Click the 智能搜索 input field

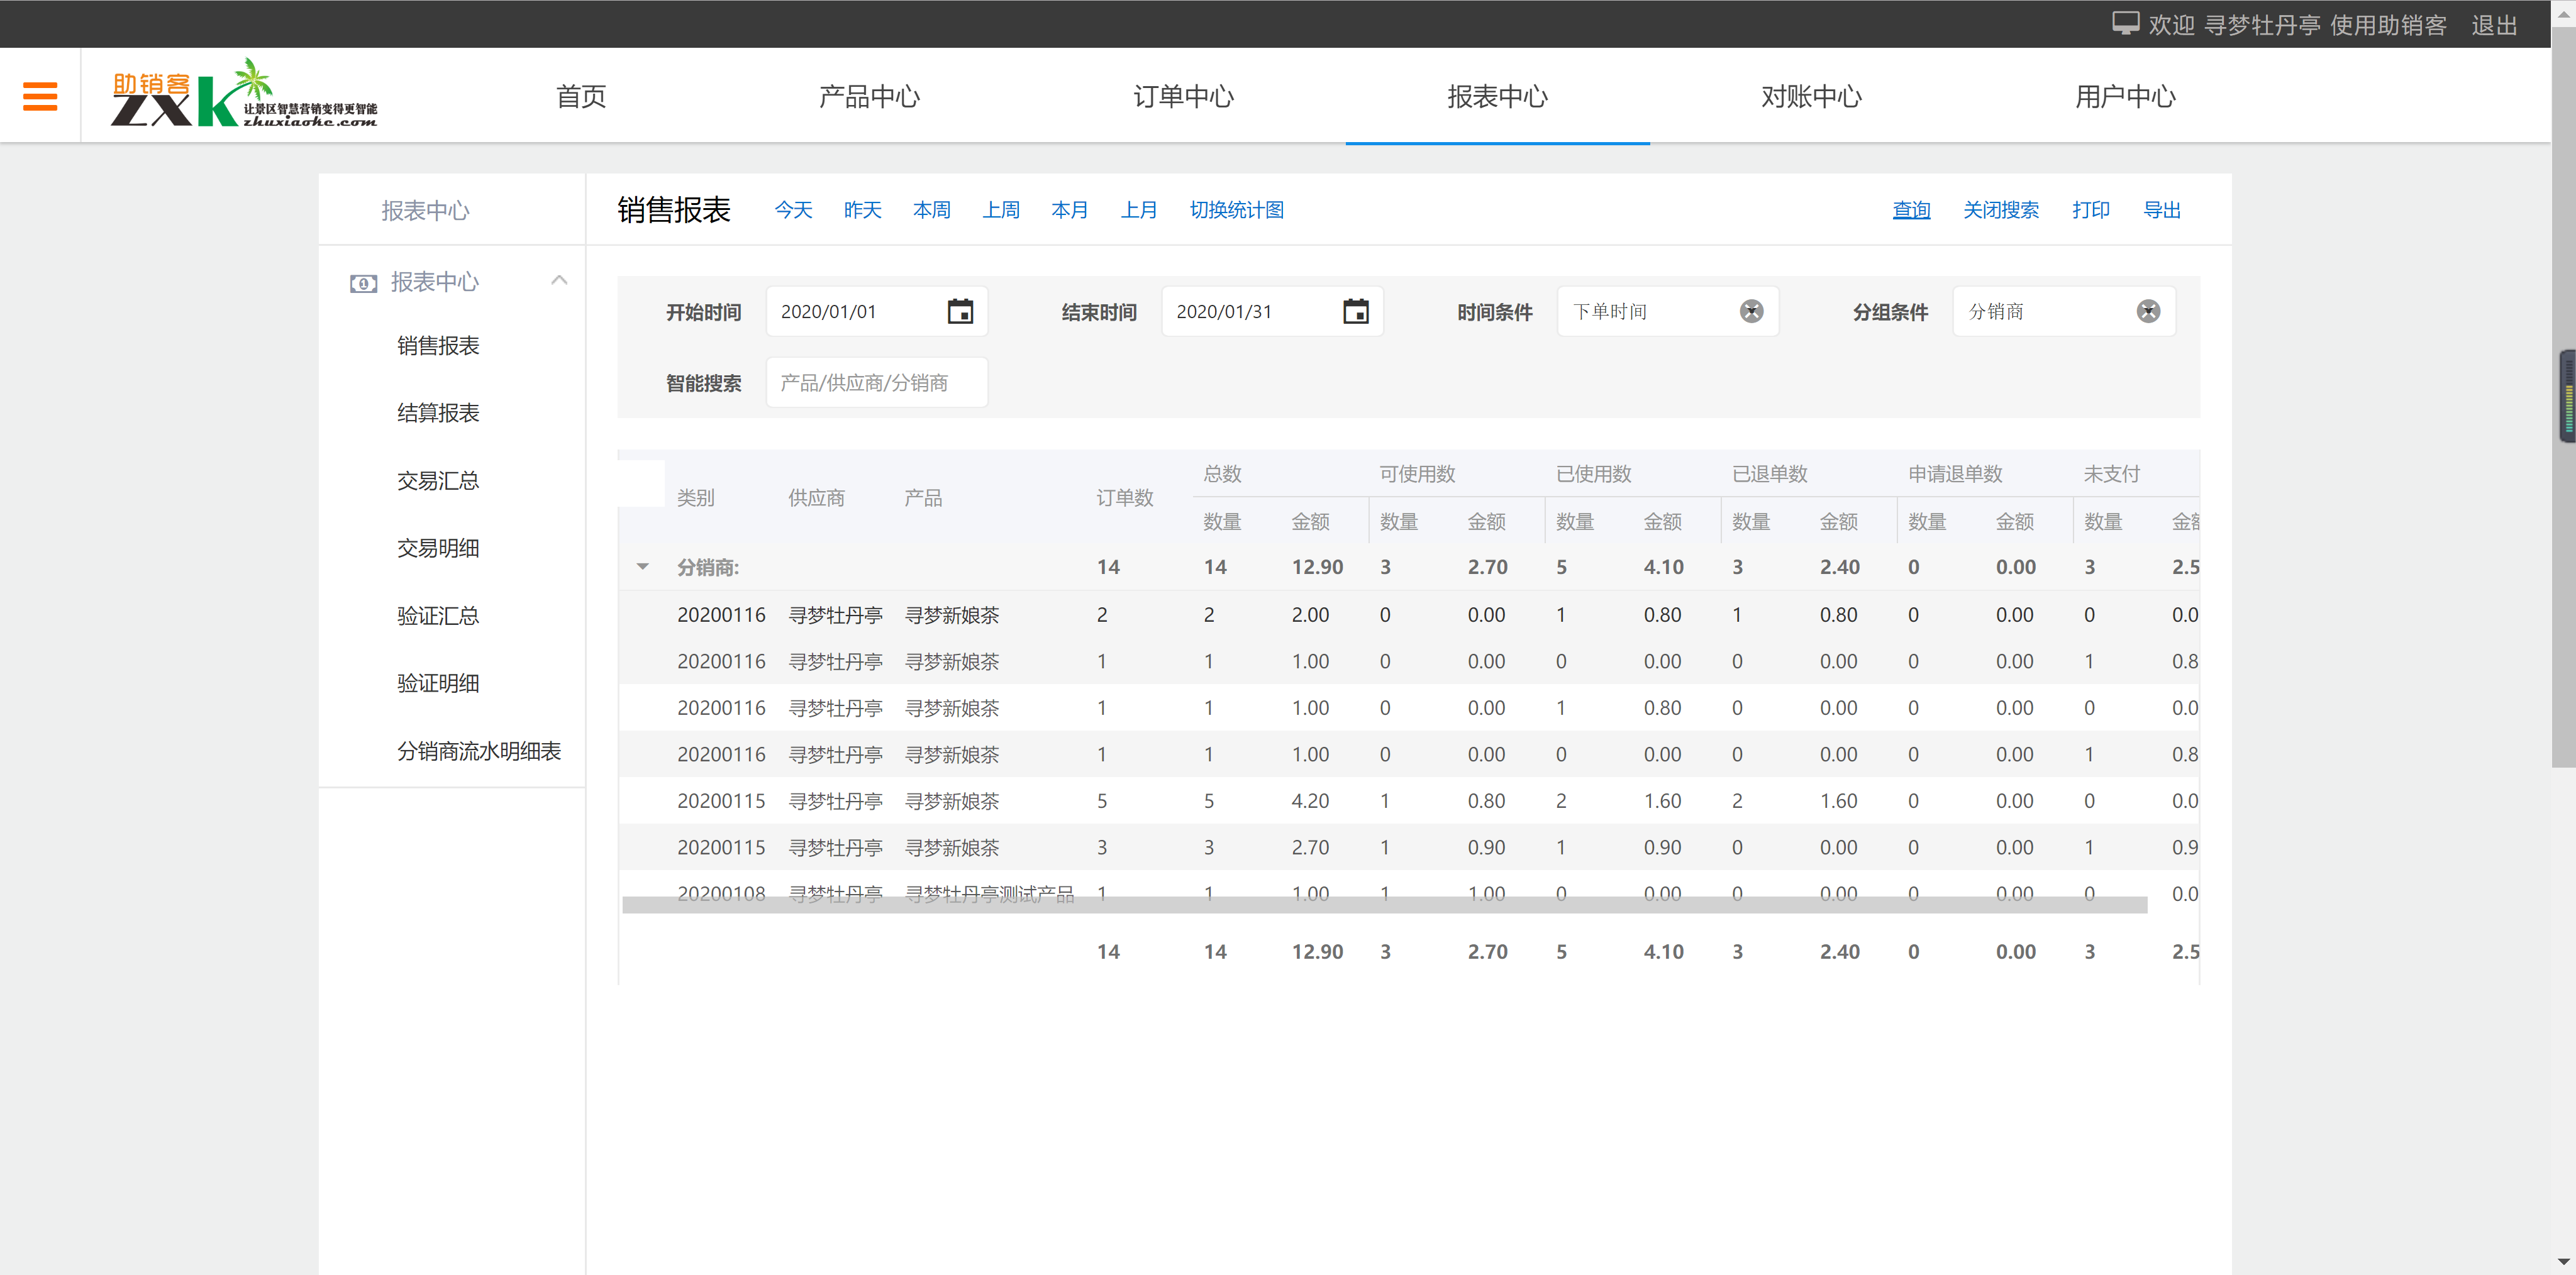(876, 383)
